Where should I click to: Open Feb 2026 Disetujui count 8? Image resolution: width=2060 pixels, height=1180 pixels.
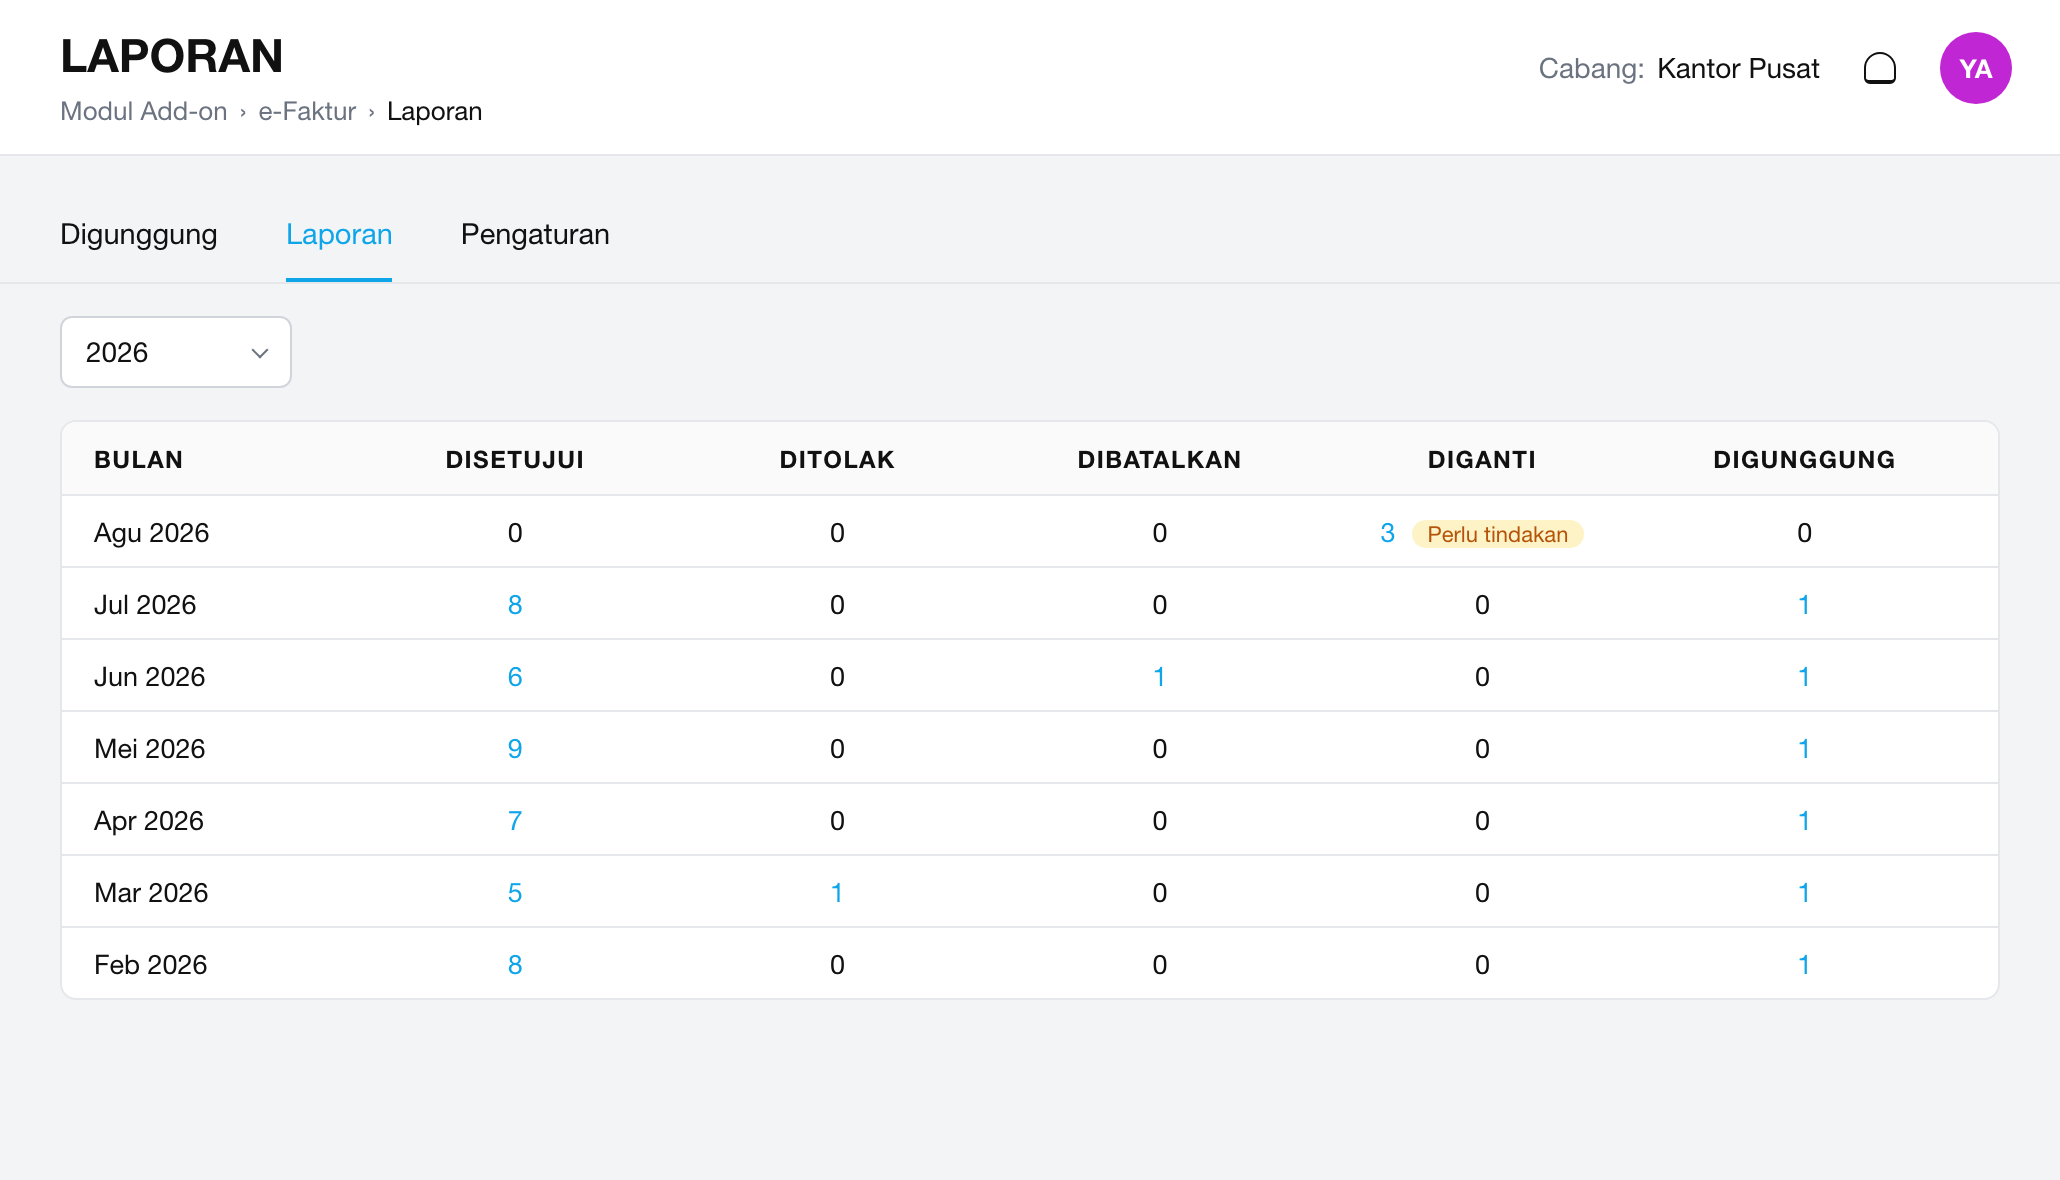point(515,965)
